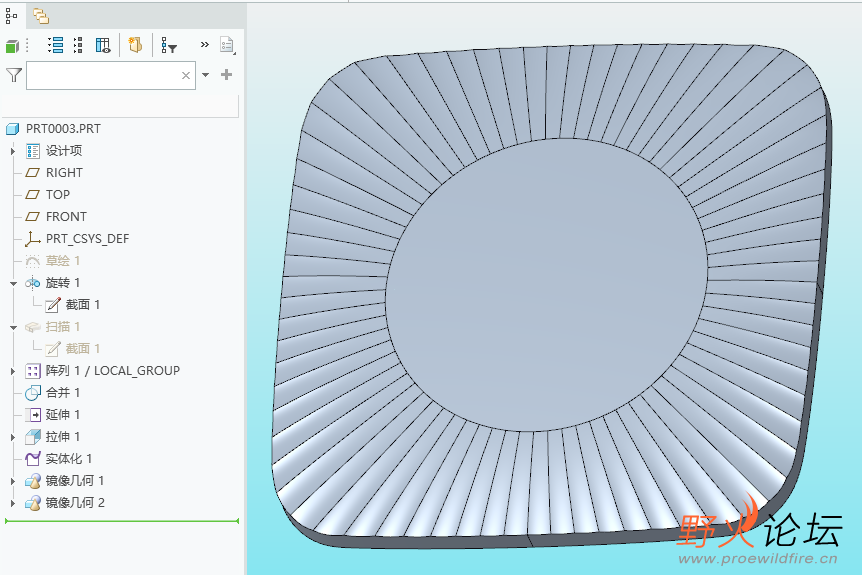Open the tree settings list icon
The height and width of the screenshot is (575, 862).
(x=227, y=45)
